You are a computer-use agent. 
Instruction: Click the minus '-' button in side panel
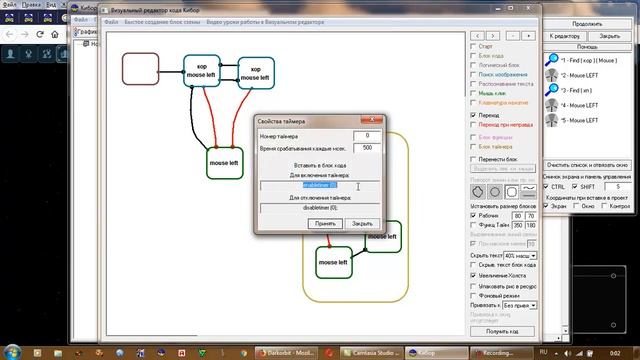[x=513, y=36]
